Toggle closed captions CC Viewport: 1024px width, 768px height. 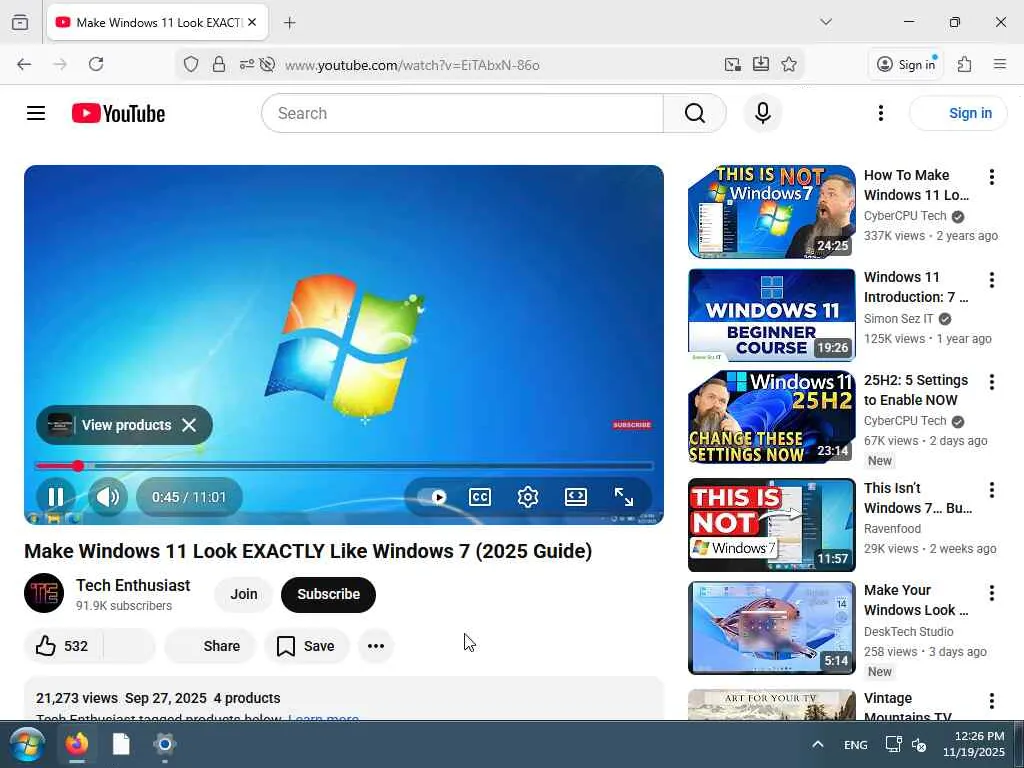point(480,497)
